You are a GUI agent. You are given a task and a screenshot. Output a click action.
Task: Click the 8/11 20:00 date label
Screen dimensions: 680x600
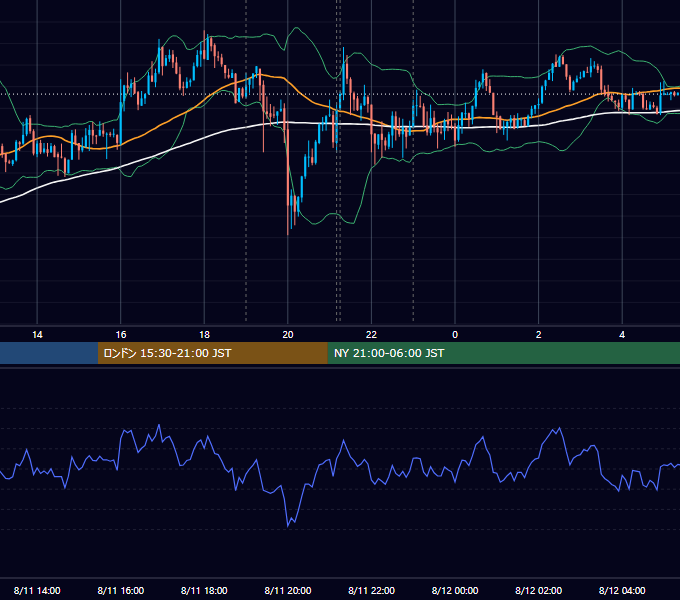click(x=288, y=590)
